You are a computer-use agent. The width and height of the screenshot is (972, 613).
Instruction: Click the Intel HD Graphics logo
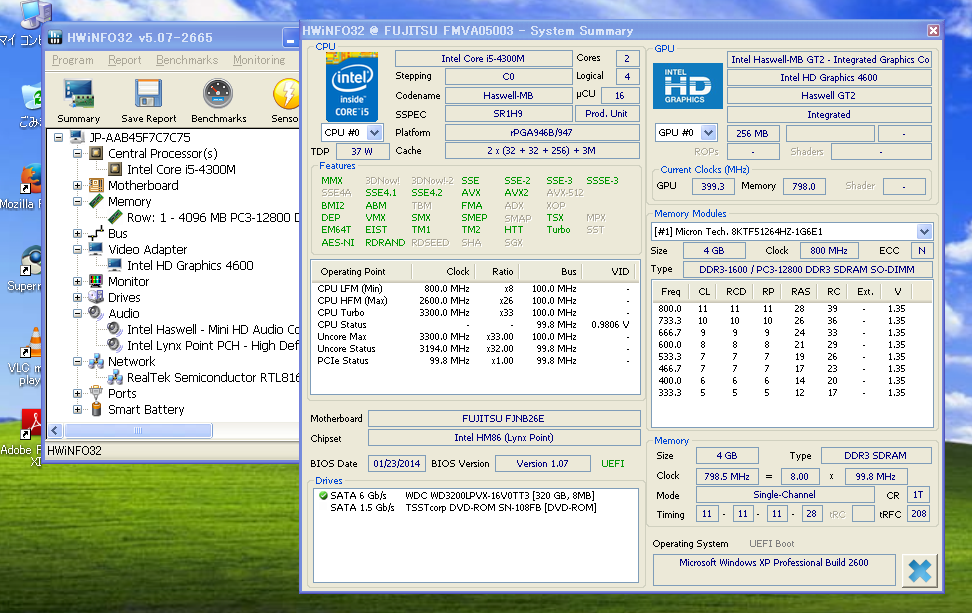[x=686, y=86]
